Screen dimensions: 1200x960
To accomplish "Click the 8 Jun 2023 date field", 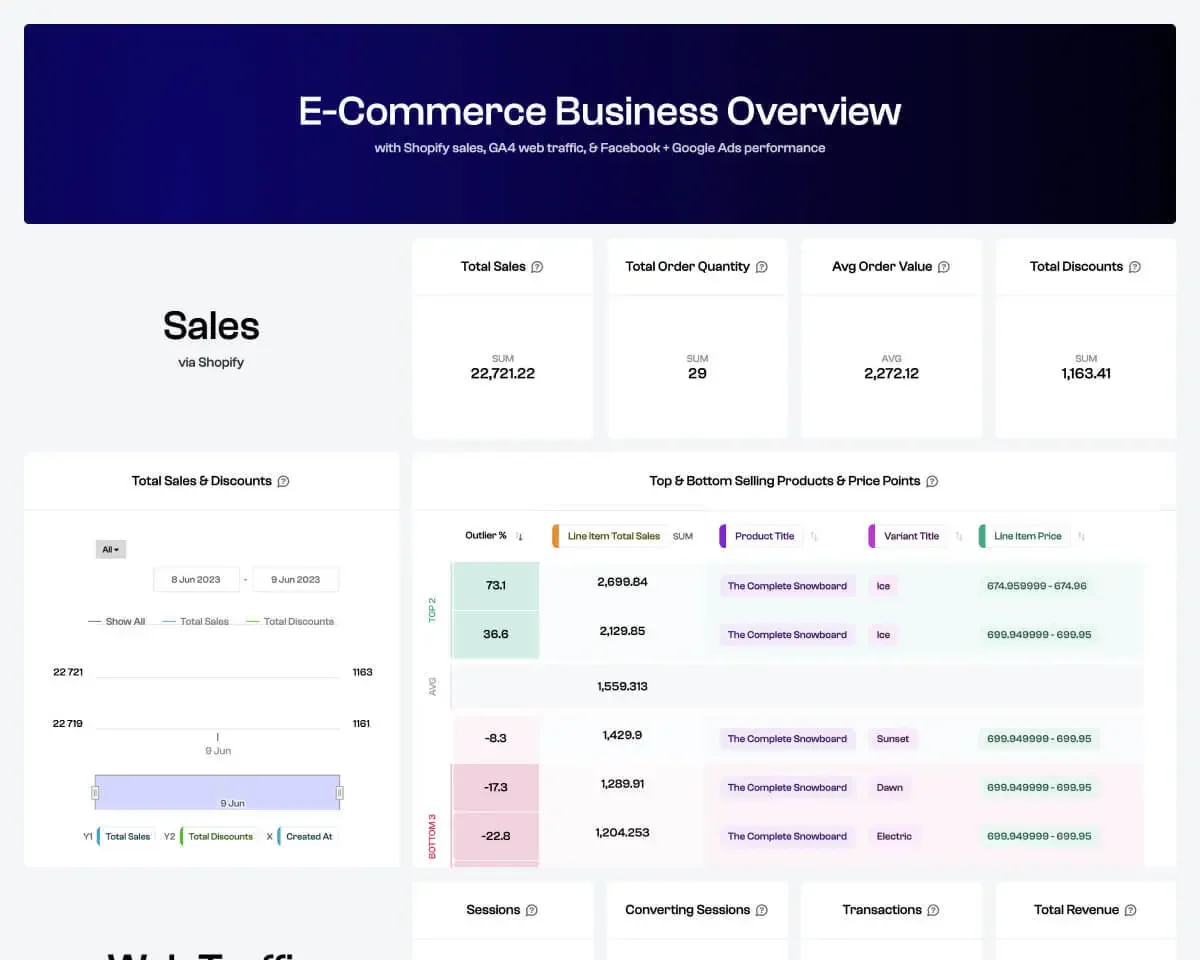I will coord(196,579).
